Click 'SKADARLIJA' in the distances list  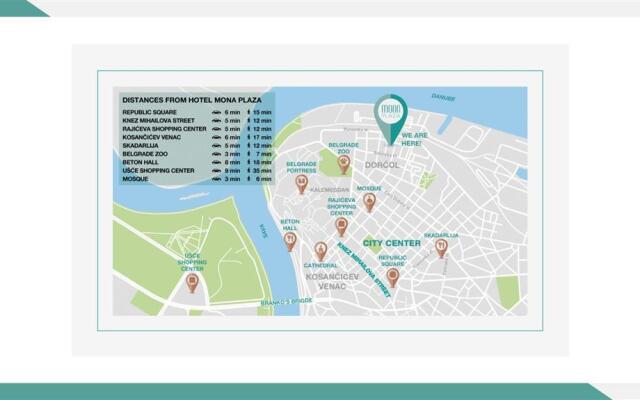[140, 145]
